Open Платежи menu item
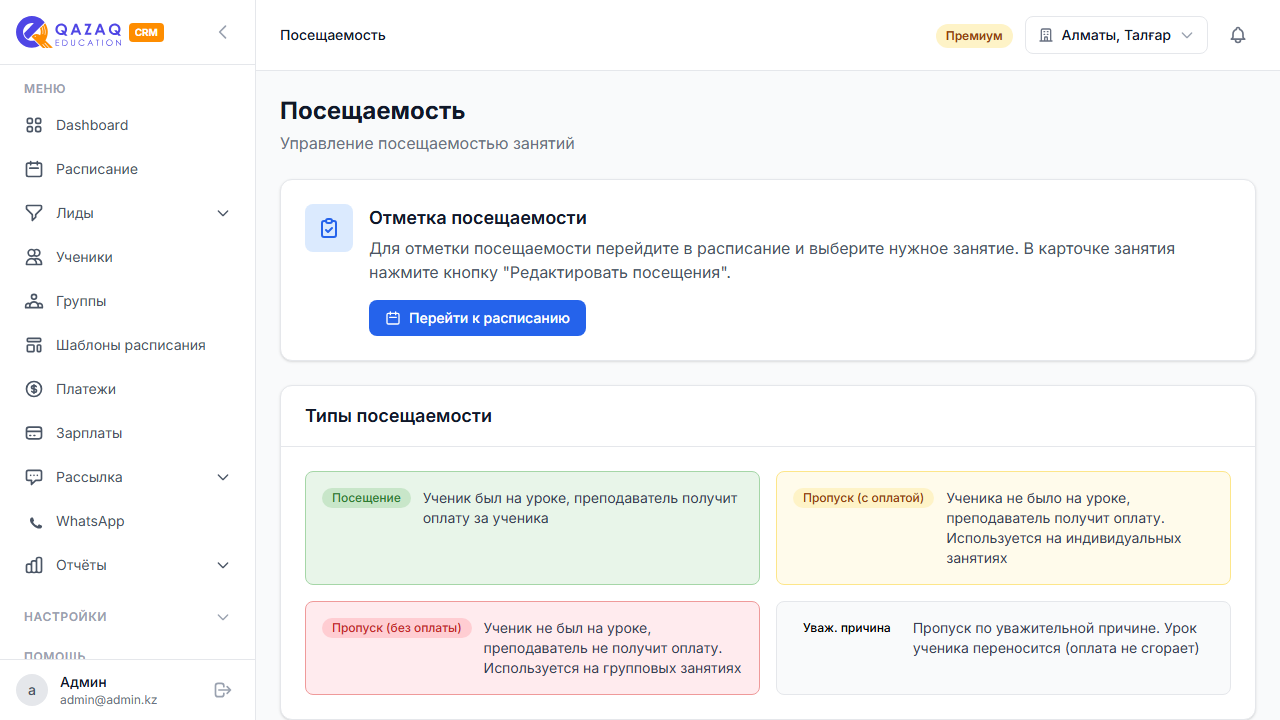The width and height of the screenshot is (1280, 720). coord(128,389)
